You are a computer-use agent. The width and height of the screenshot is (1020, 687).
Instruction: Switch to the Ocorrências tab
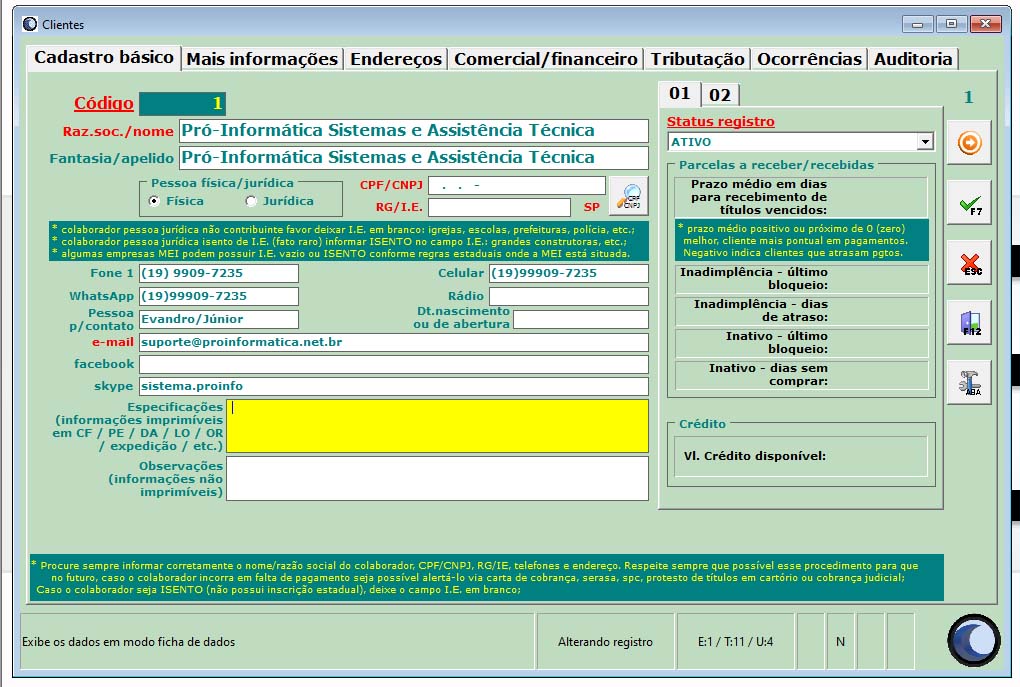809,59
